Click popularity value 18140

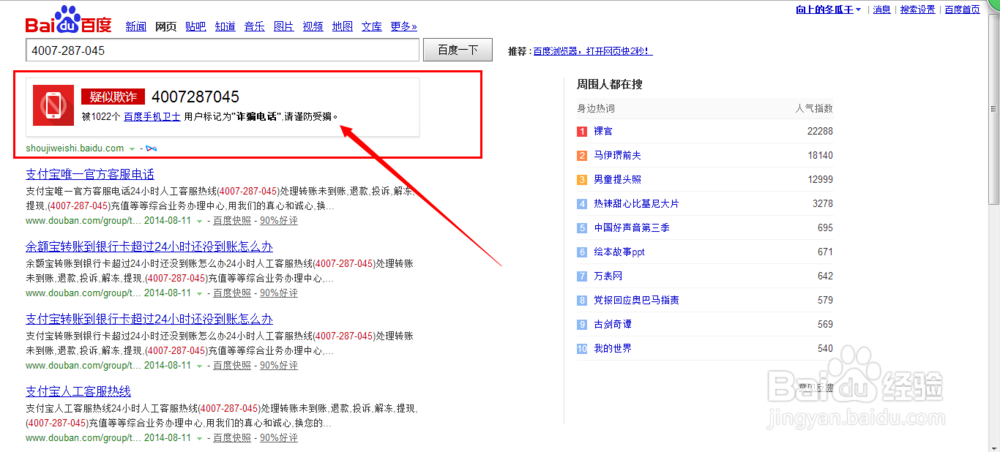coord(820,156)
